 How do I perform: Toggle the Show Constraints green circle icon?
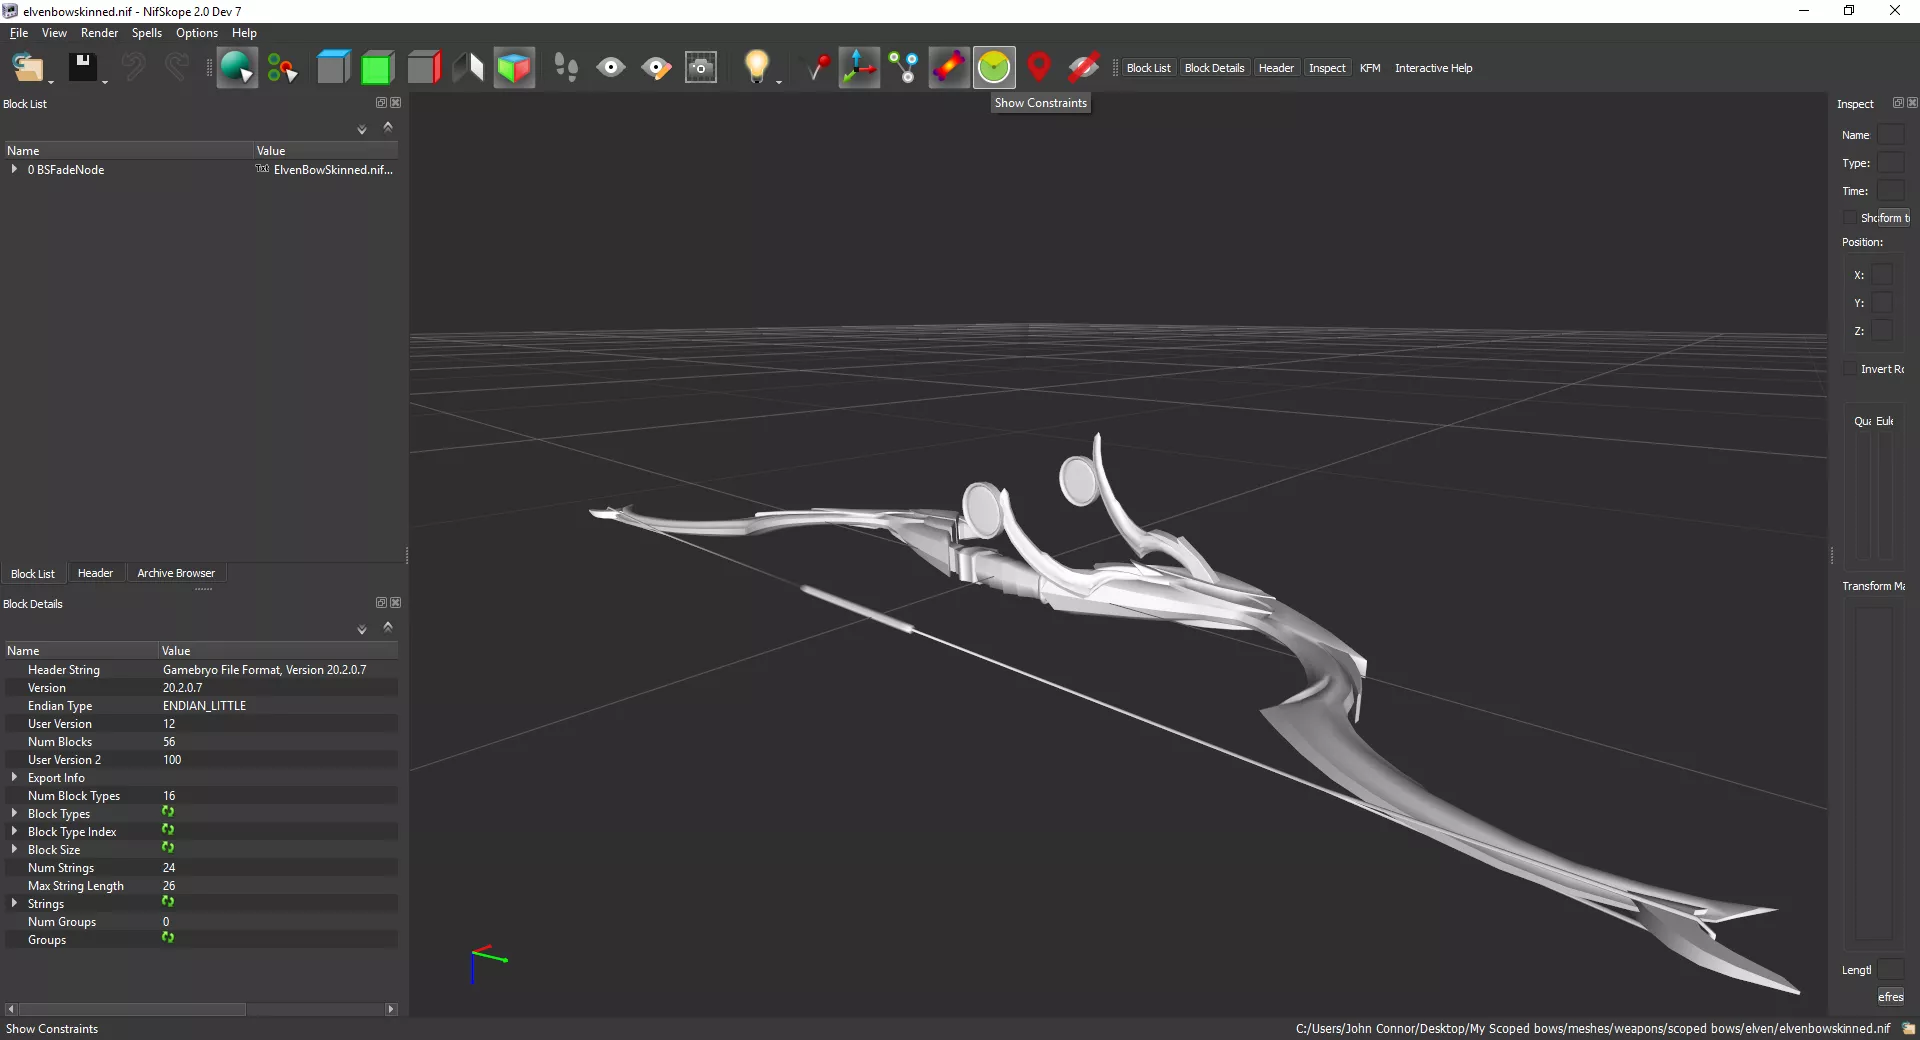[x=994, y=68]
